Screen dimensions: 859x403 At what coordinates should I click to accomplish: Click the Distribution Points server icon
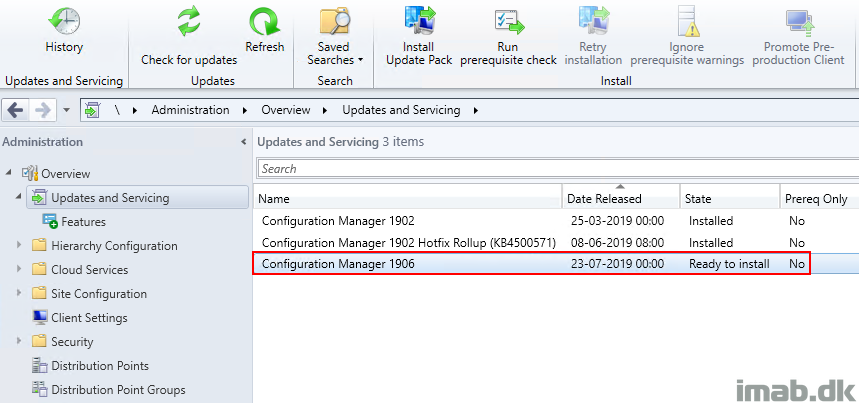39,365
